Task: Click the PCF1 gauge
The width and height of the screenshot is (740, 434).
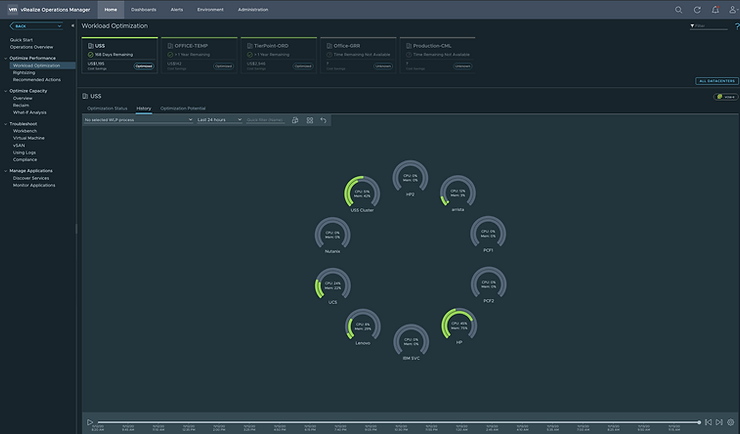Action: click(x=488, y=234)
